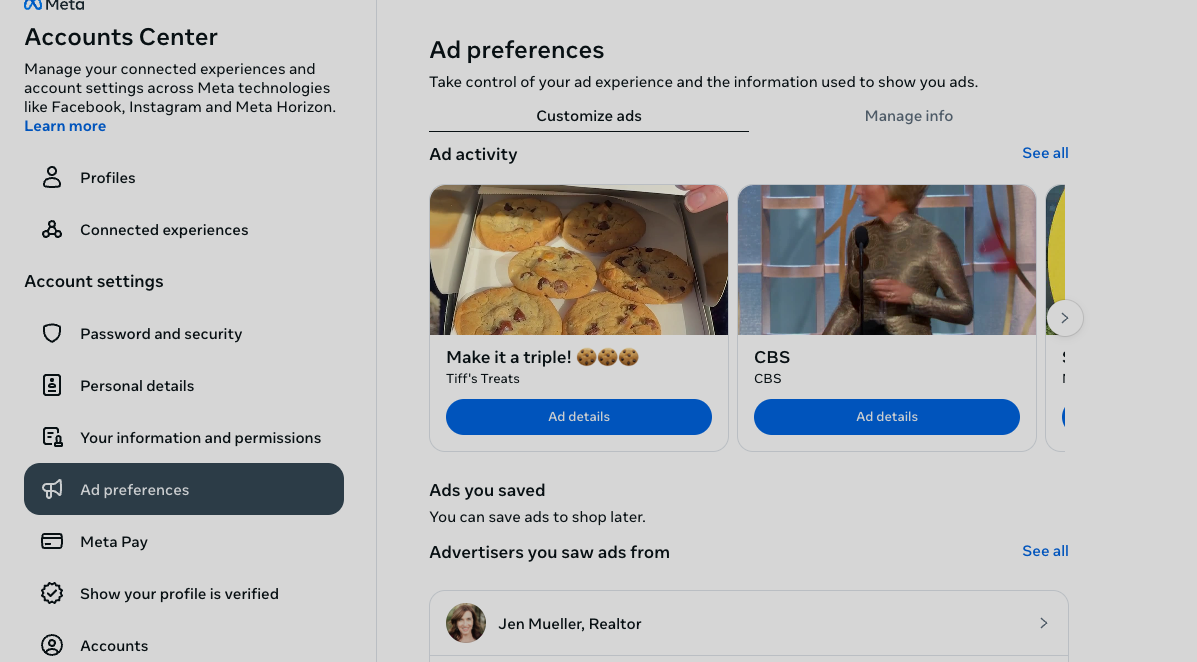Click the Your information and permissions icon
The height and width of the screenshot is (662, 1197).
(52, 437)
